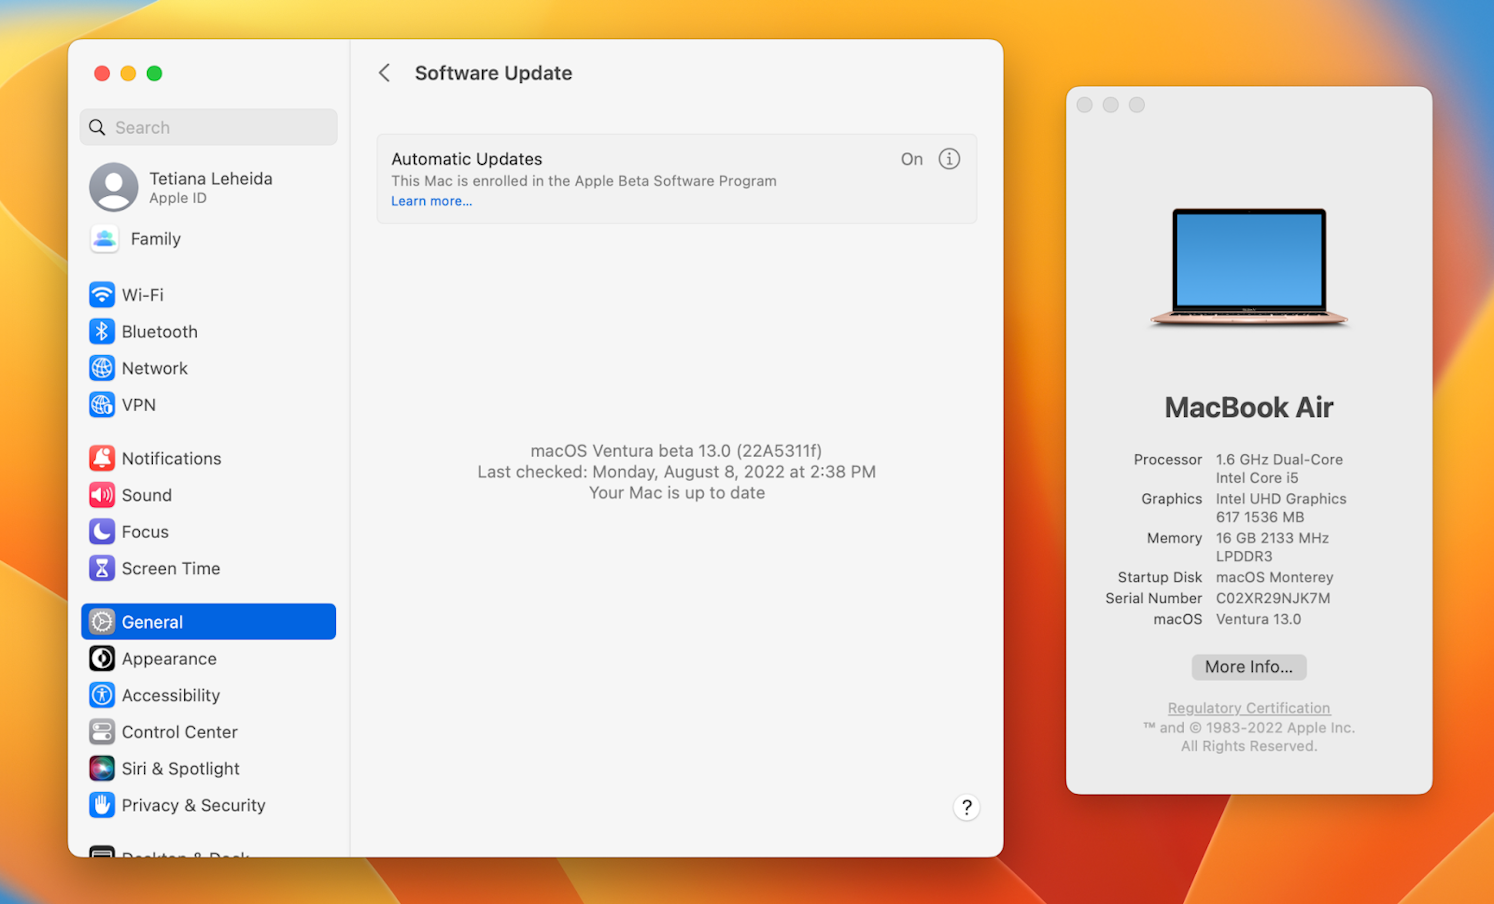
Task: Open the Regulatory Certification link
Action: tap(1248, 707)
